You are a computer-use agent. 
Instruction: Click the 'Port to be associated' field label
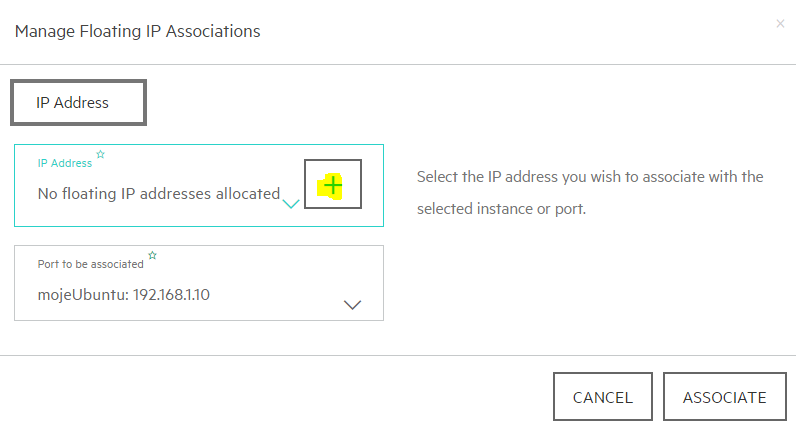tap(90, 264)
